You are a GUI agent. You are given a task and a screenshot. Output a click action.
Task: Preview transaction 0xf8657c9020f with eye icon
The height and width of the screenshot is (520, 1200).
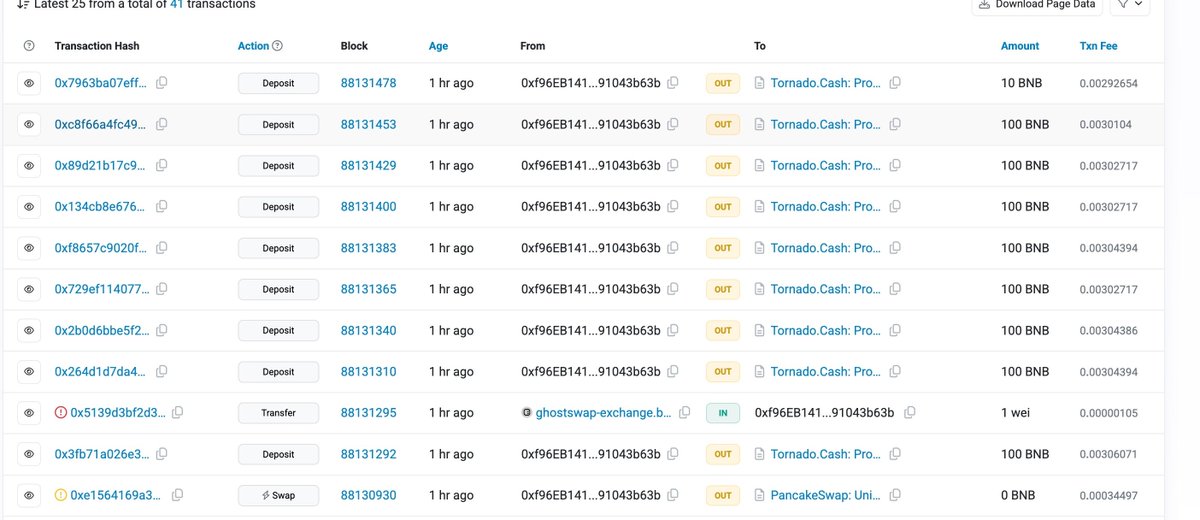(x=29, y=248)
